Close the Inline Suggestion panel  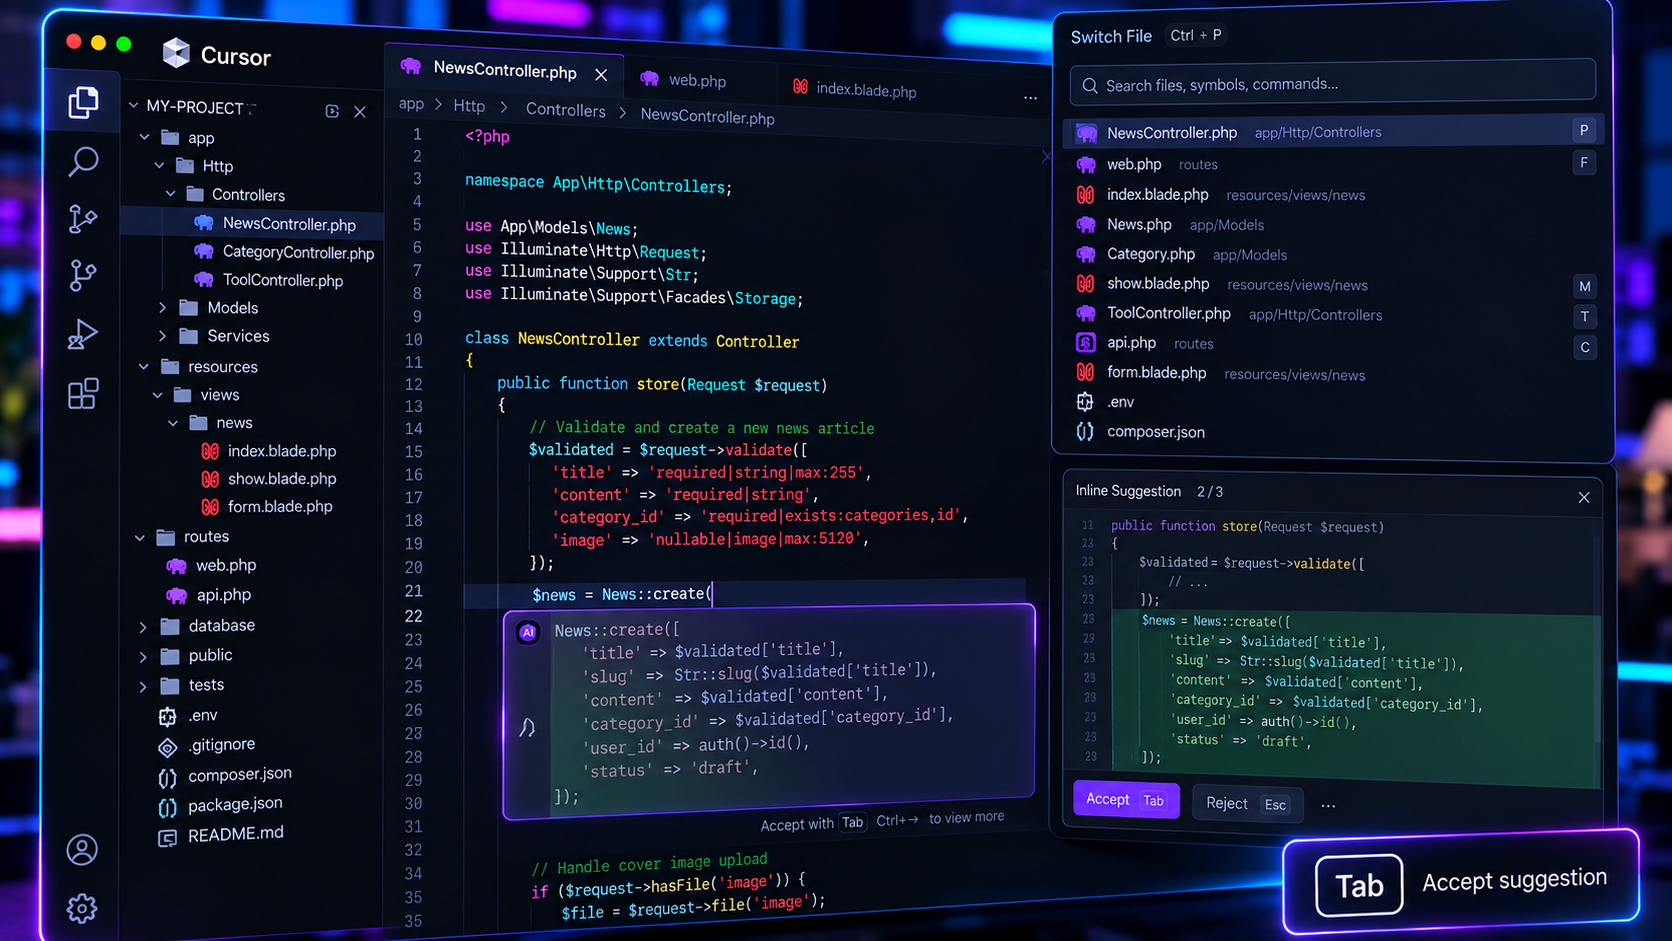click(1584, 497)
